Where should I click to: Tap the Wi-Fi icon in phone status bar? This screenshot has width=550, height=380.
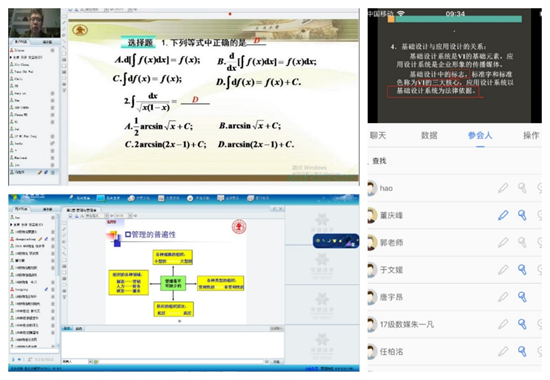pyautogui.click(x=401, y=13)
